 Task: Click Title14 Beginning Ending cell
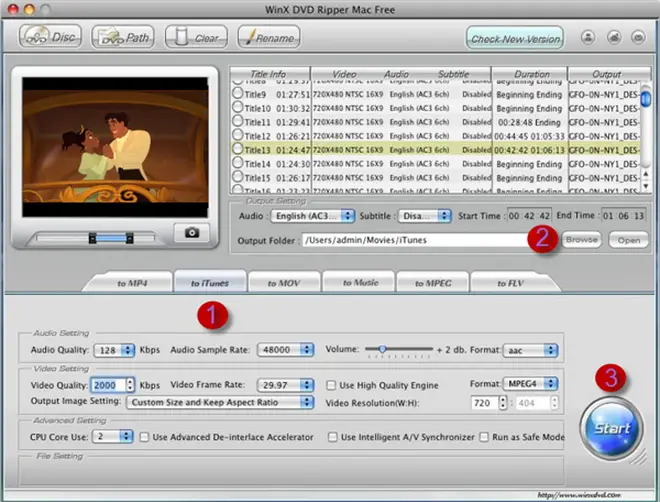(x=529, y=164)
